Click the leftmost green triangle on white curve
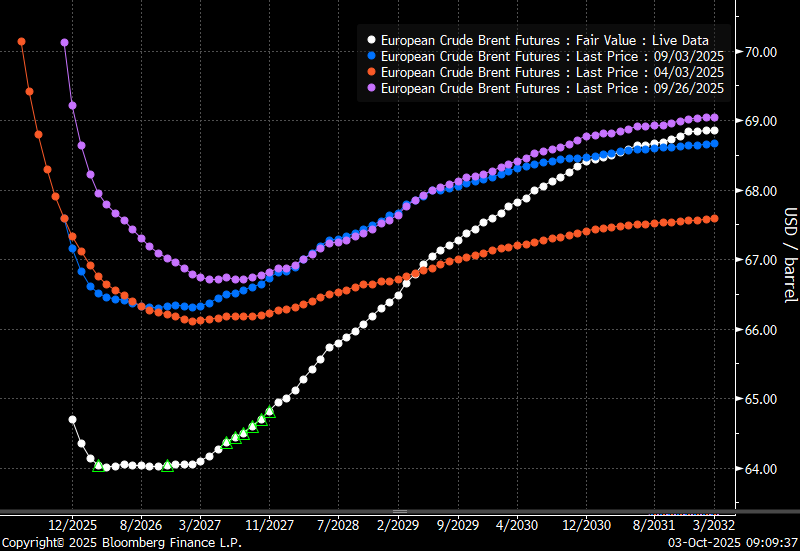The width and height of the screenshot is (800, 551). 98,465
